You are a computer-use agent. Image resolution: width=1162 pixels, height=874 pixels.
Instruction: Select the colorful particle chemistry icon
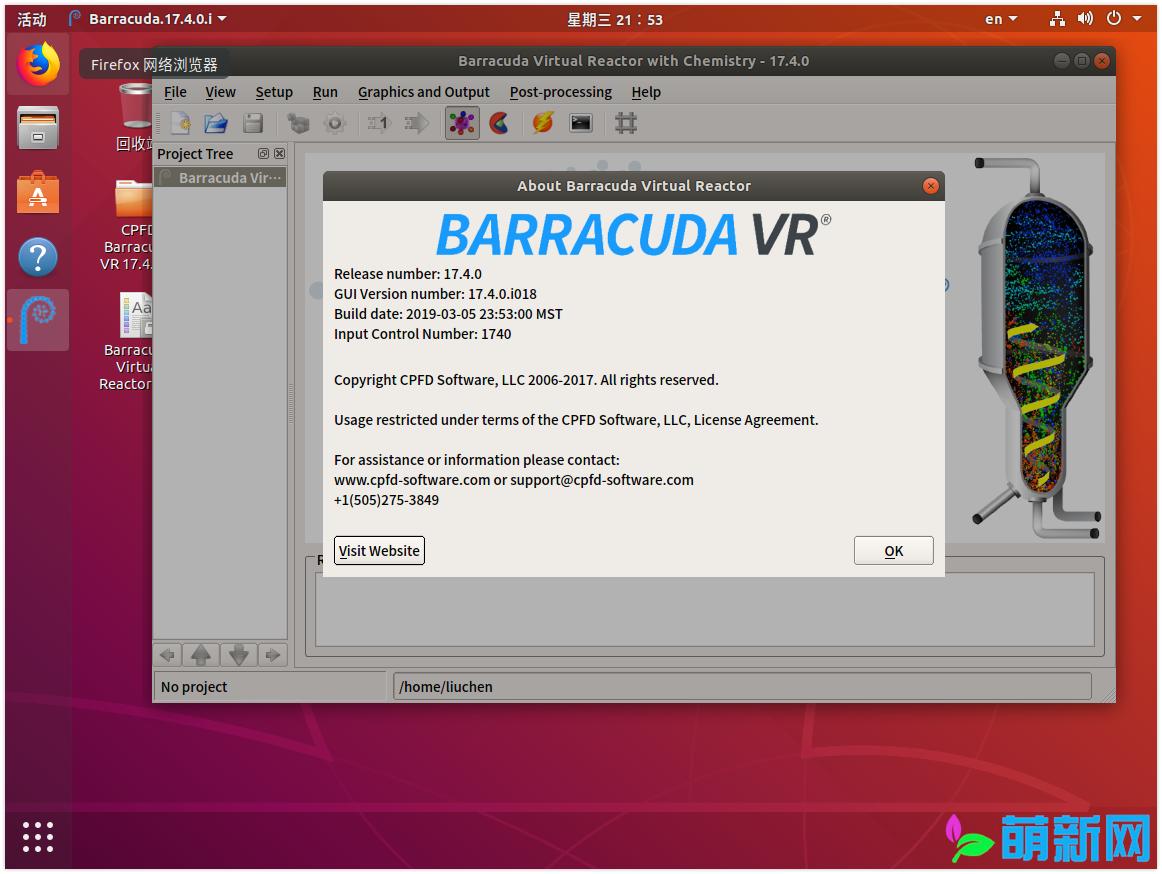coord(461,122)
